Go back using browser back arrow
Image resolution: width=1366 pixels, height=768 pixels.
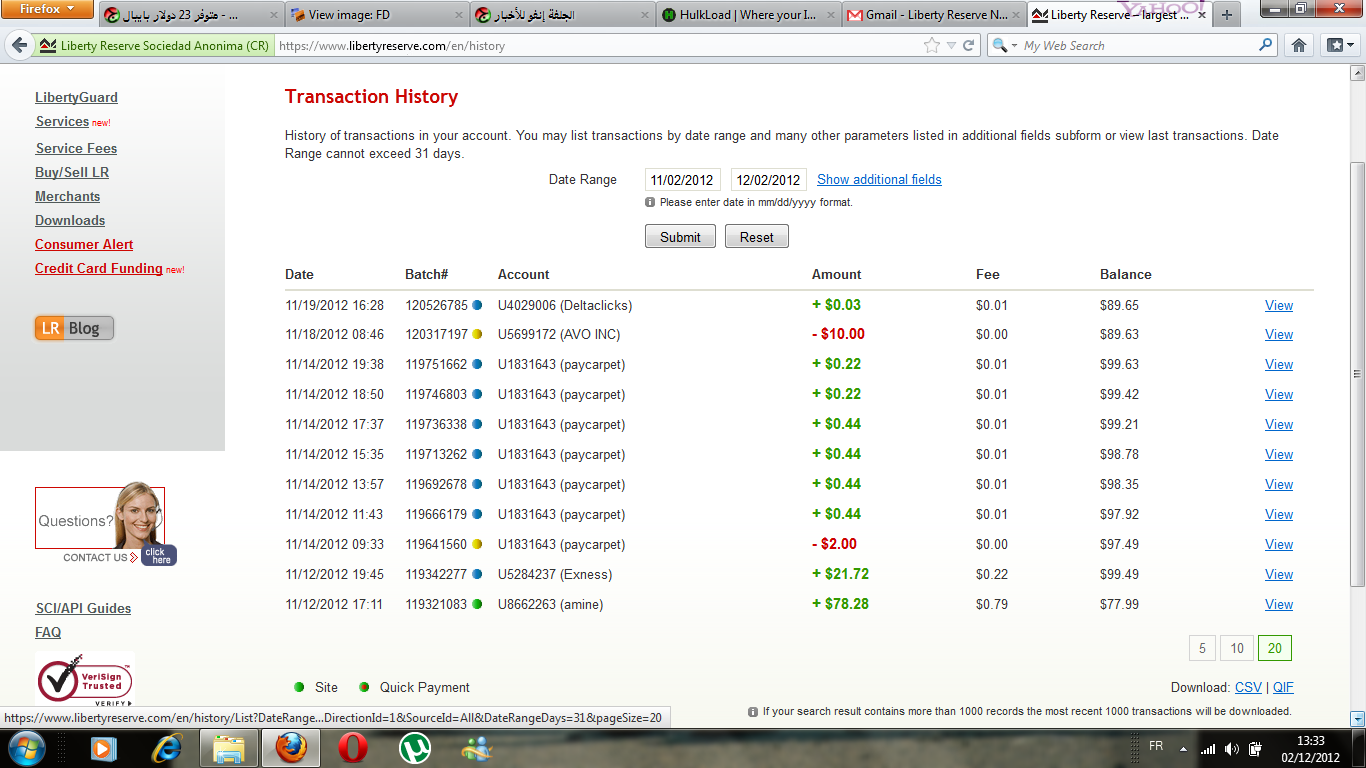click(x=19, y=45)
